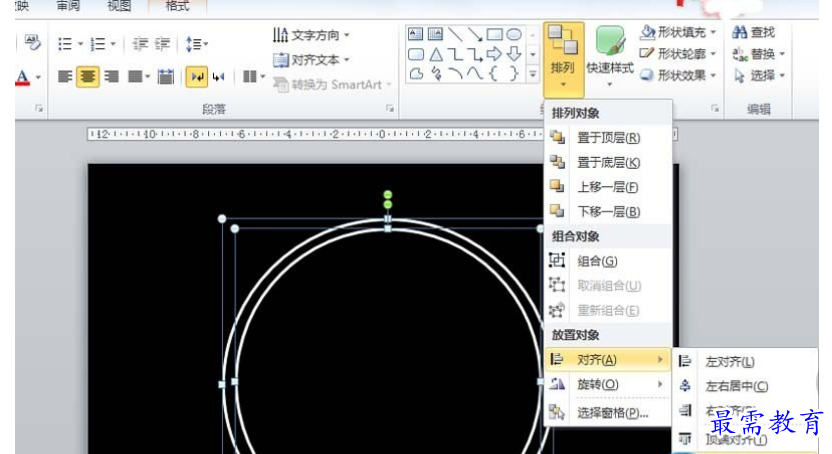Select the oval shape
Viewport: 832px width, 454px height.
click(514, 34)
